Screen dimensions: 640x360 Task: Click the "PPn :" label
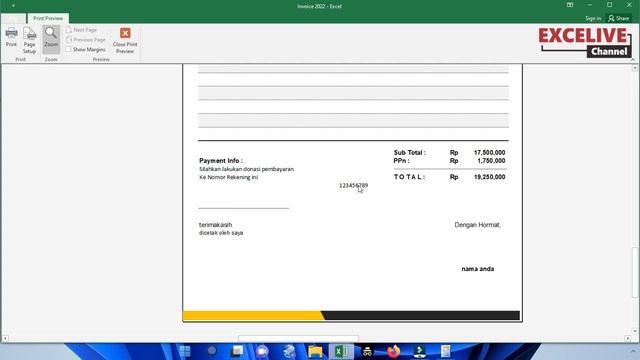coord(401,161)
